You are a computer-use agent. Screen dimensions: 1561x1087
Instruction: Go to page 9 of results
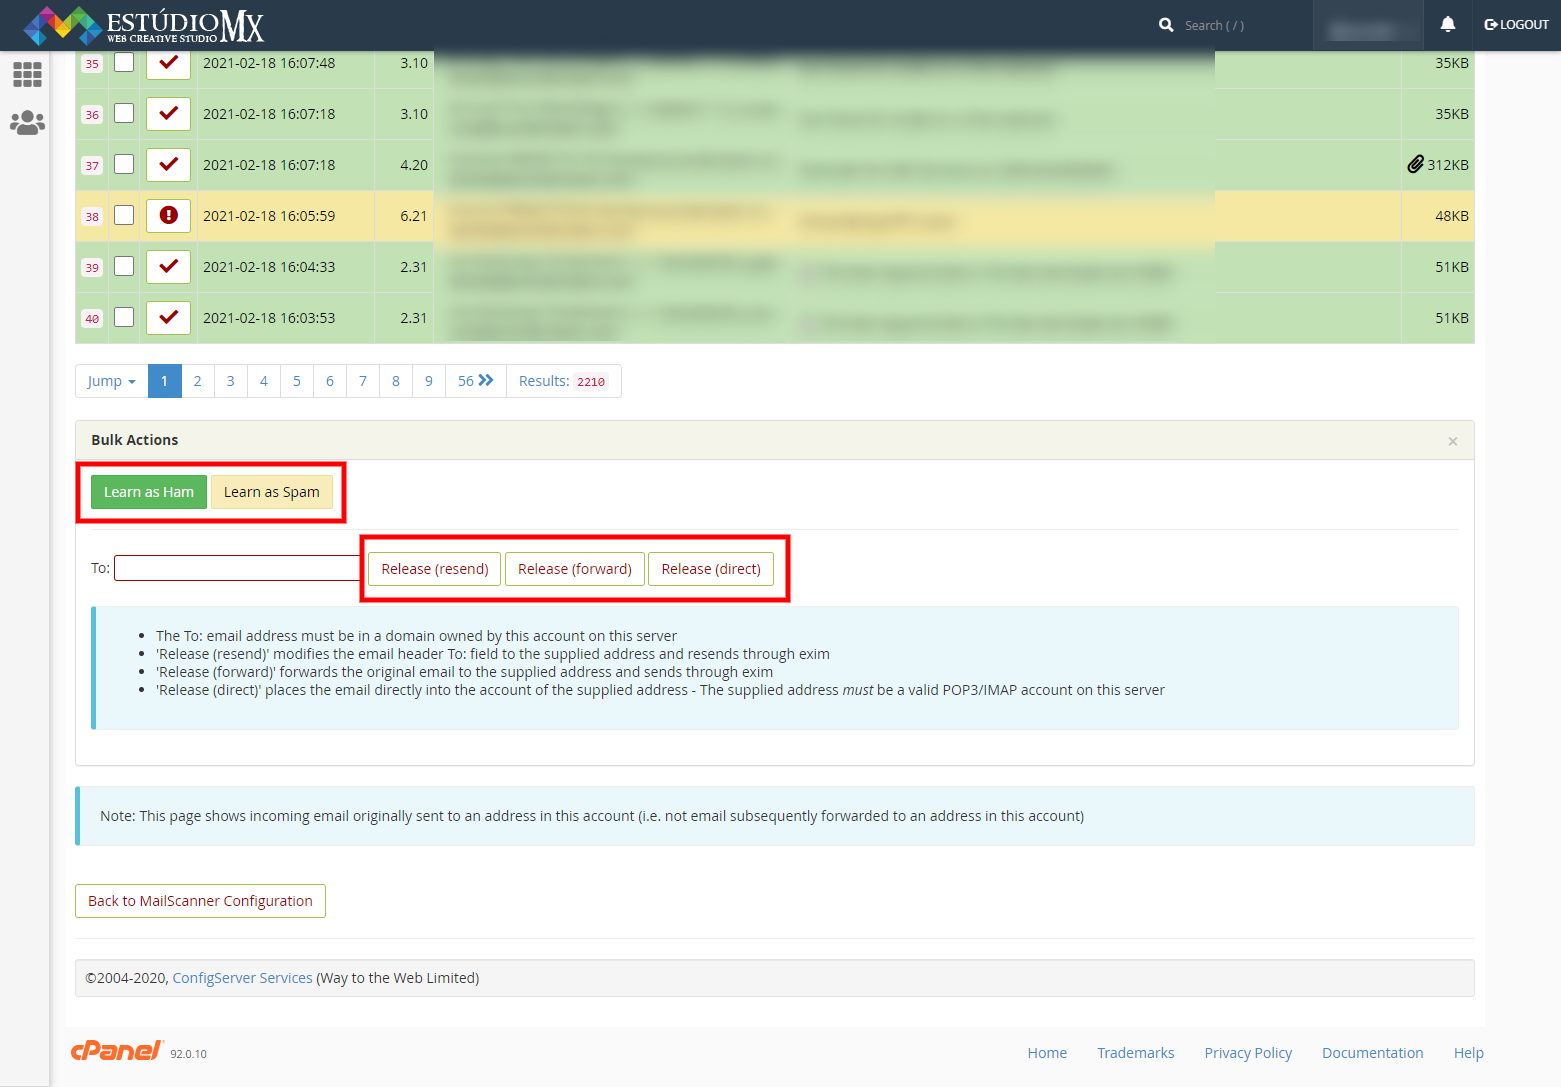[x=428, y=381]
